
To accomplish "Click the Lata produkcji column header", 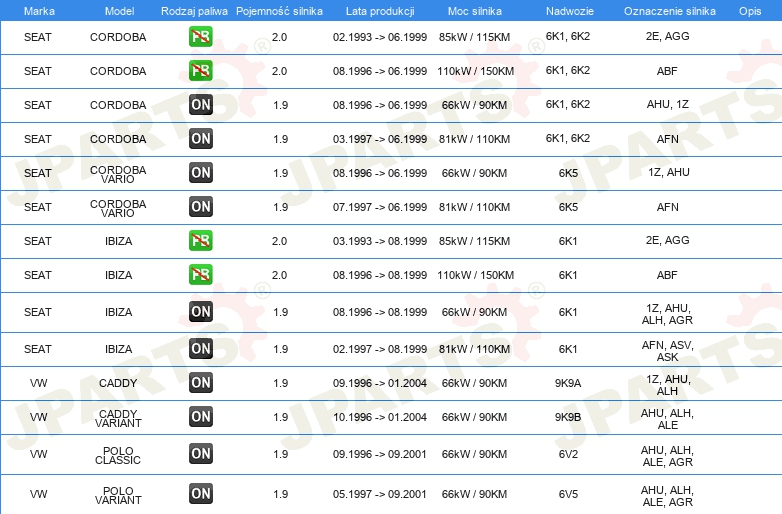I will [x=380, y=11].
